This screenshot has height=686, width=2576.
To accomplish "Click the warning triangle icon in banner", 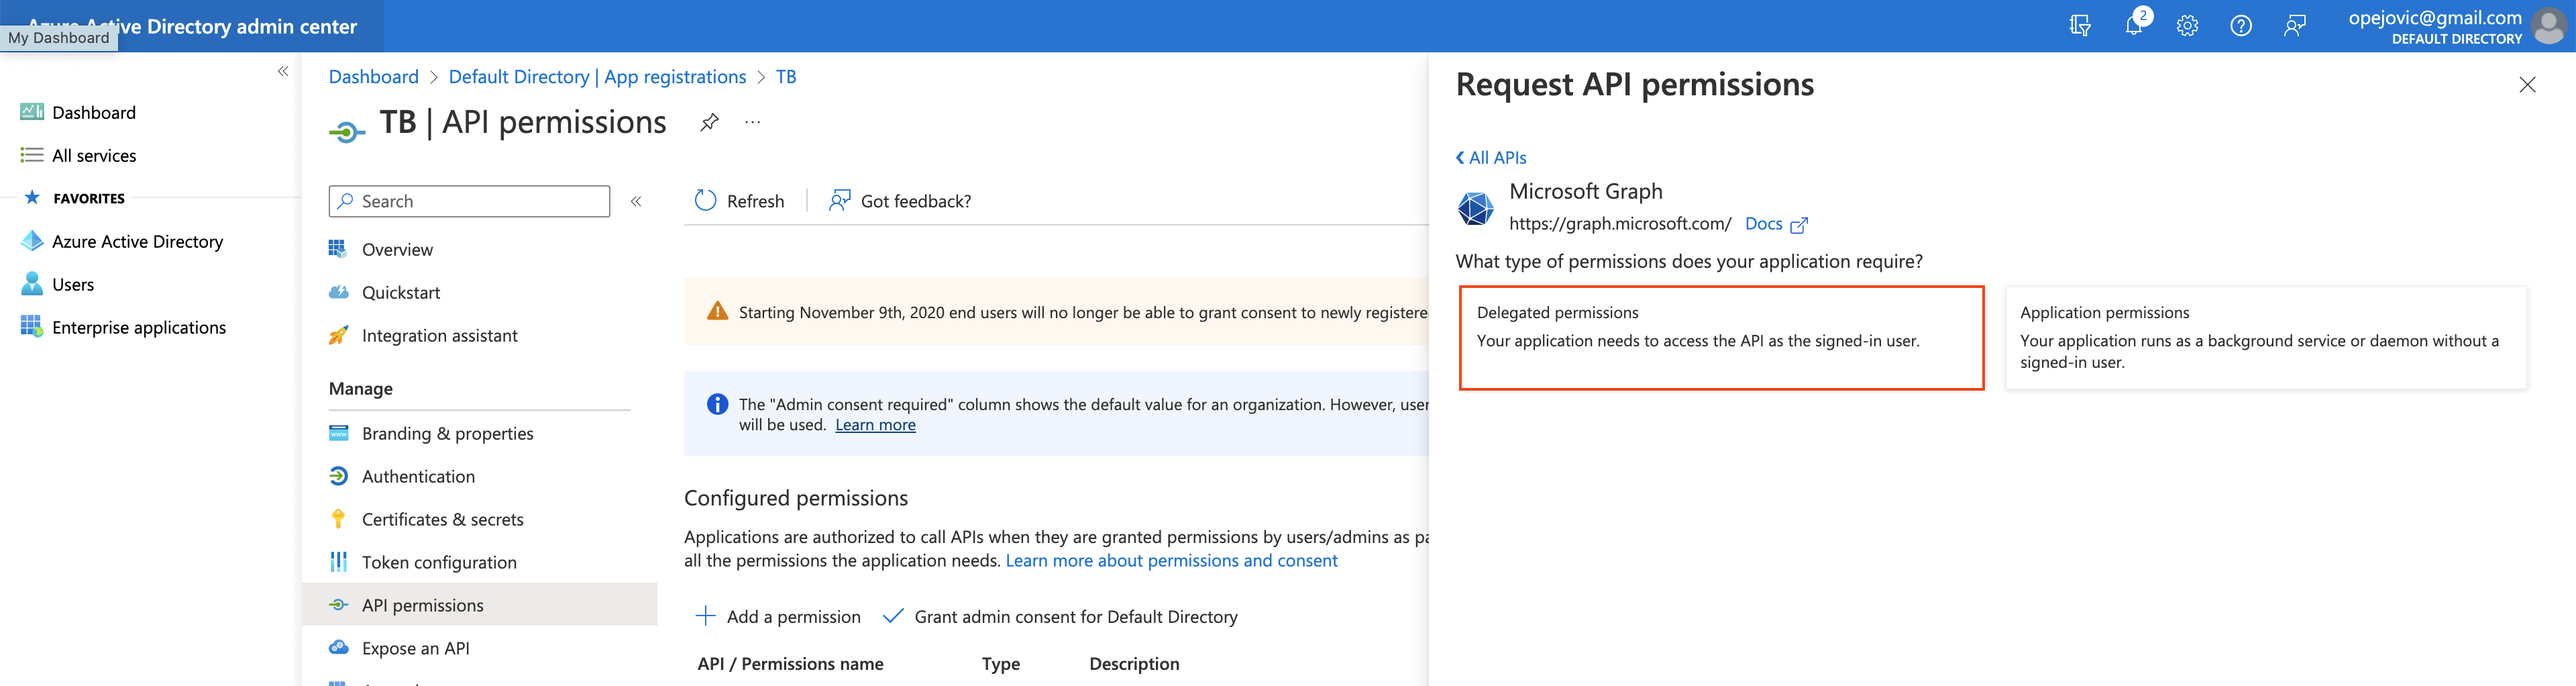I will (717, 311).
